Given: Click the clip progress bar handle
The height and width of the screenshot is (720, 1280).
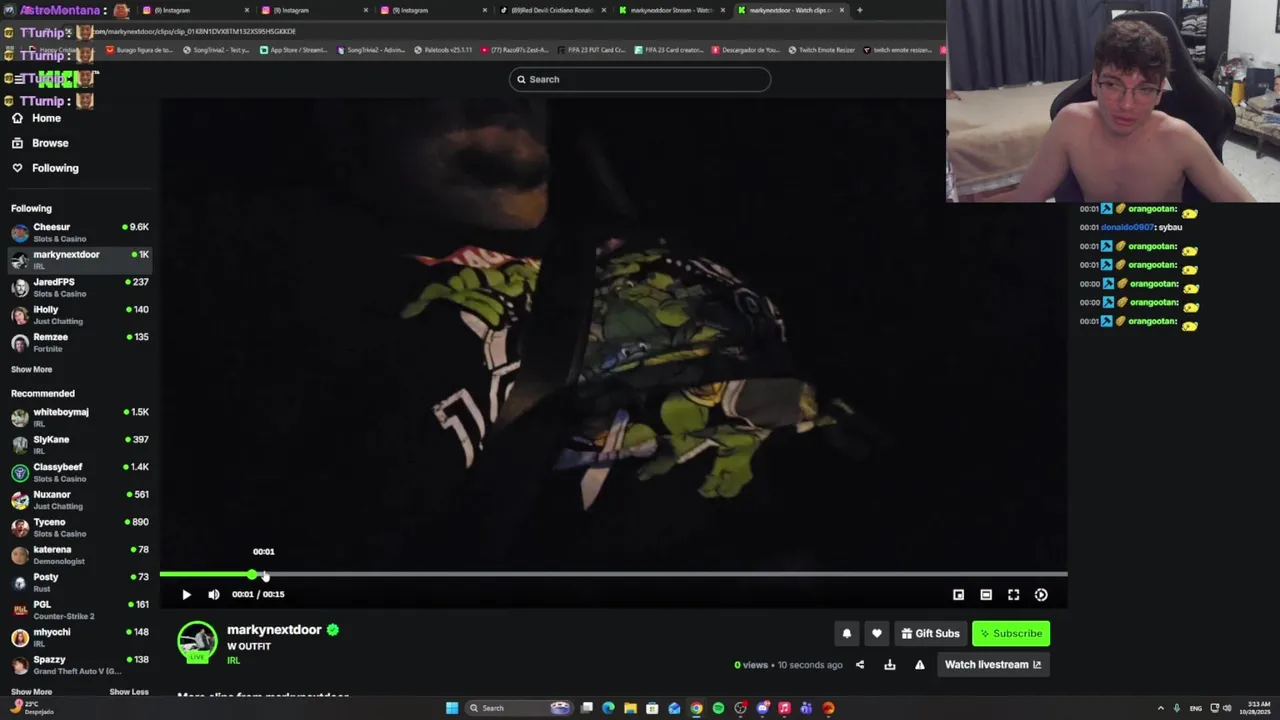Looking at the screenshot, I should coord(252,574).
